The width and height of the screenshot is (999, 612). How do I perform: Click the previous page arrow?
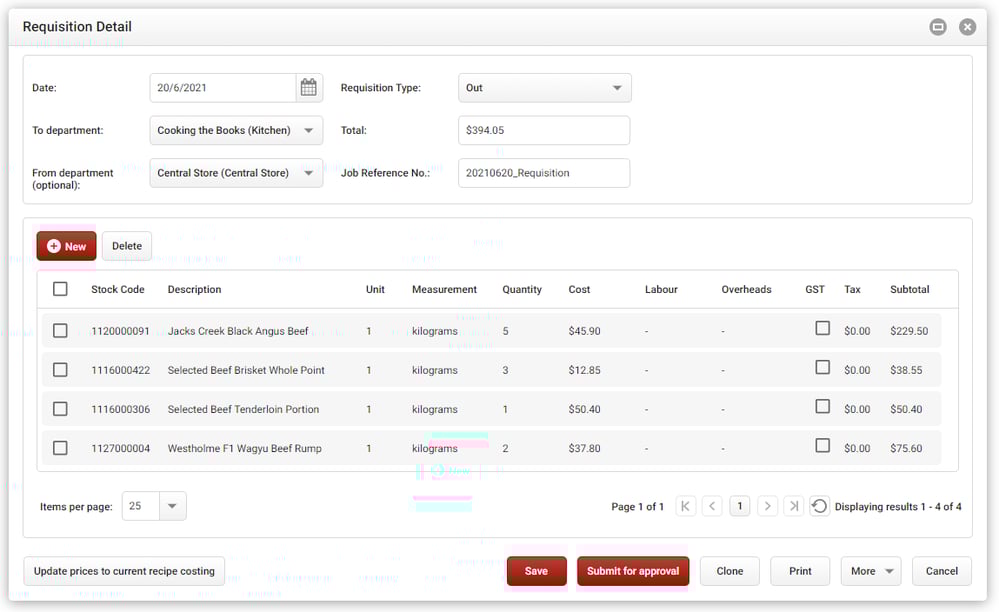tap(712, 506)
